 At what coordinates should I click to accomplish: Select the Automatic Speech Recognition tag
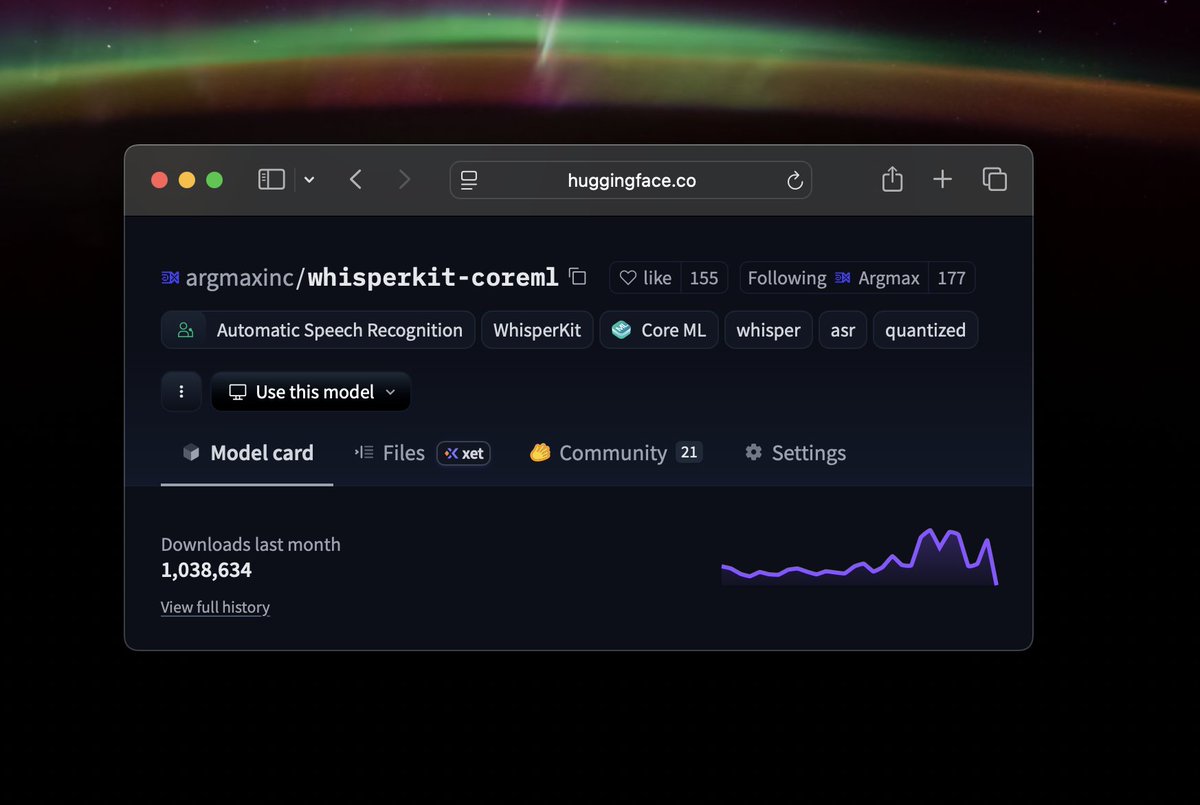(x=317, y=330)
